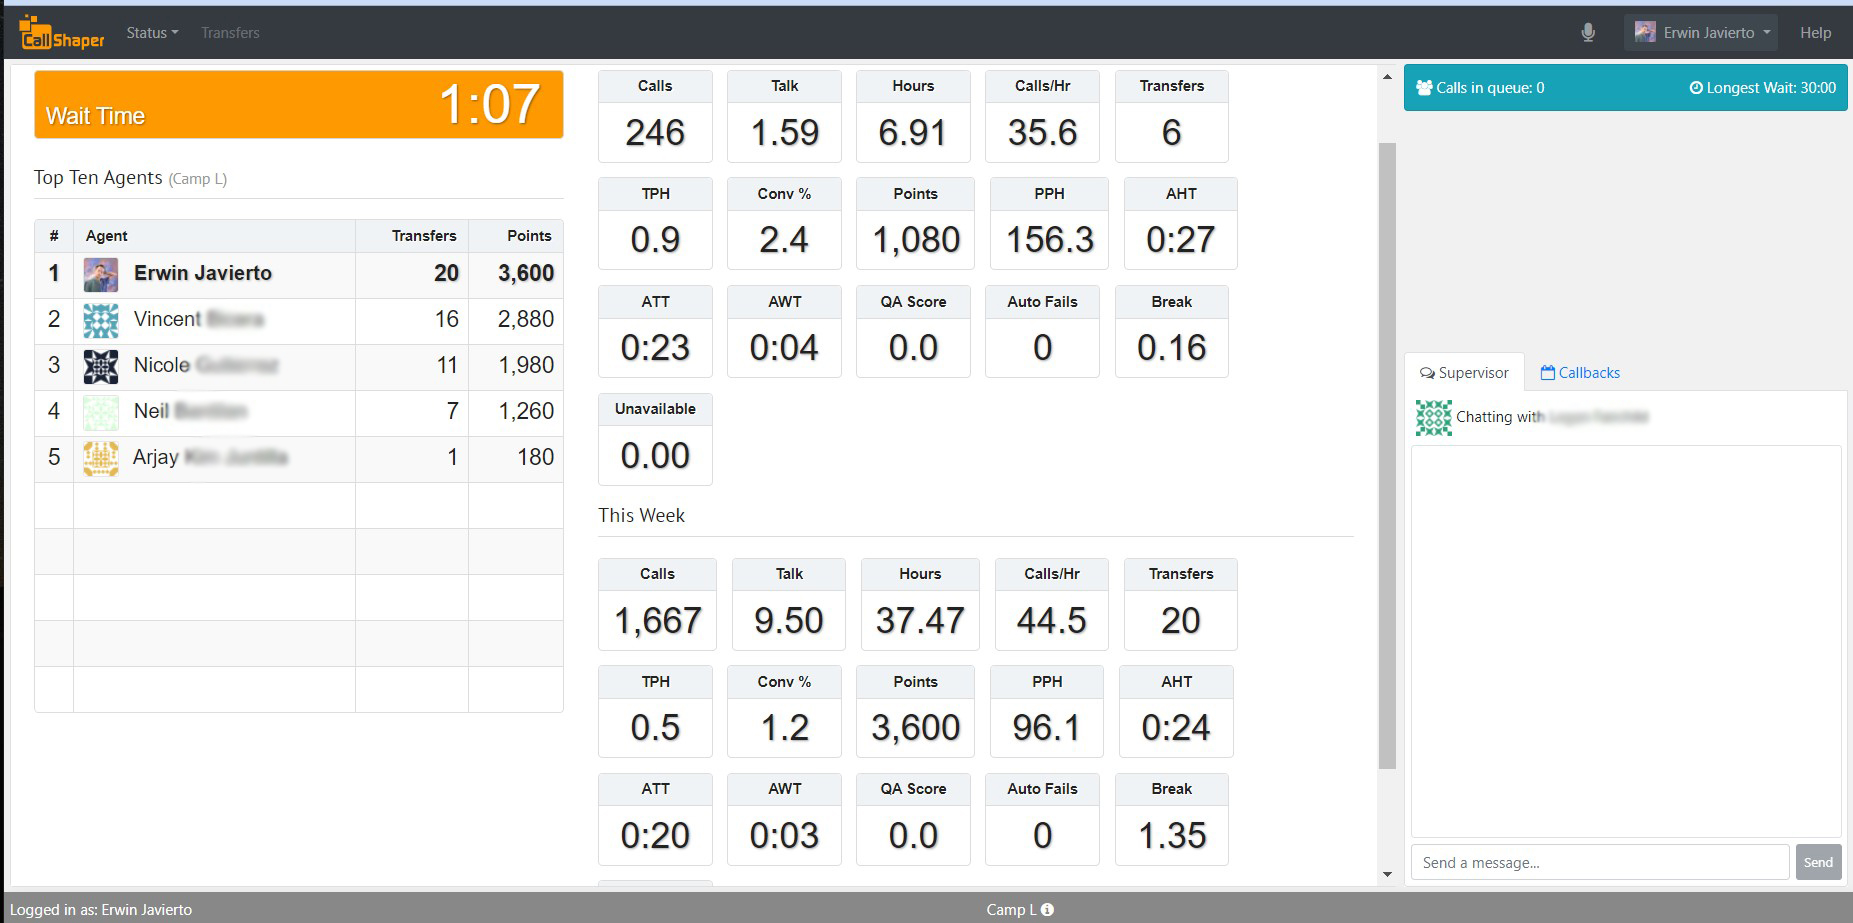This screenshot has height=923, width=1853.
Task: Open the Transfers menu item
Action: (230, 33)
